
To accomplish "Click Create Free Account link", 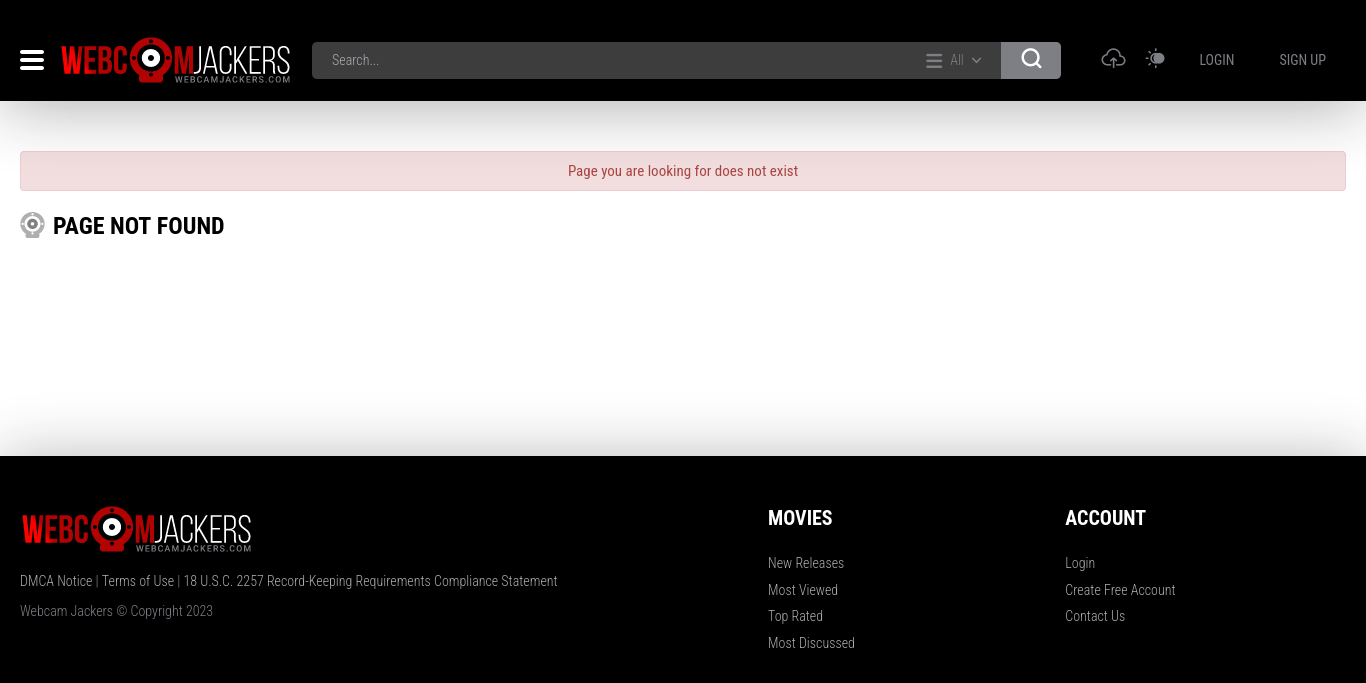I will point(1120,590).
